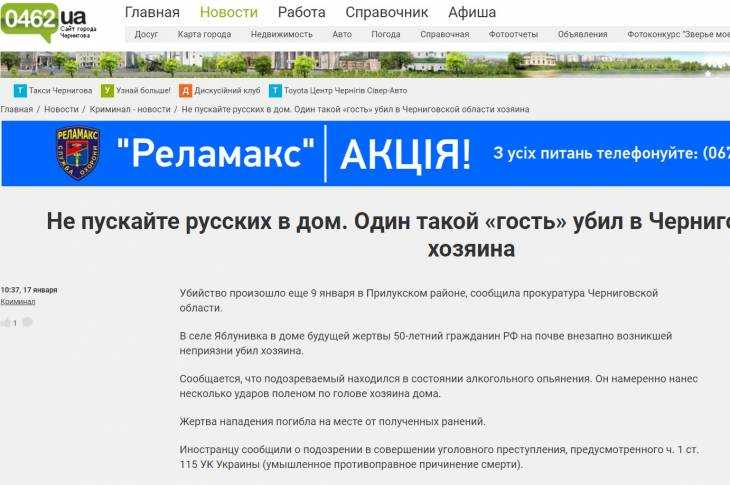Click the green 'У' icon for Узнай больше
The image size is (730, 485).
[x=107, y=90]
